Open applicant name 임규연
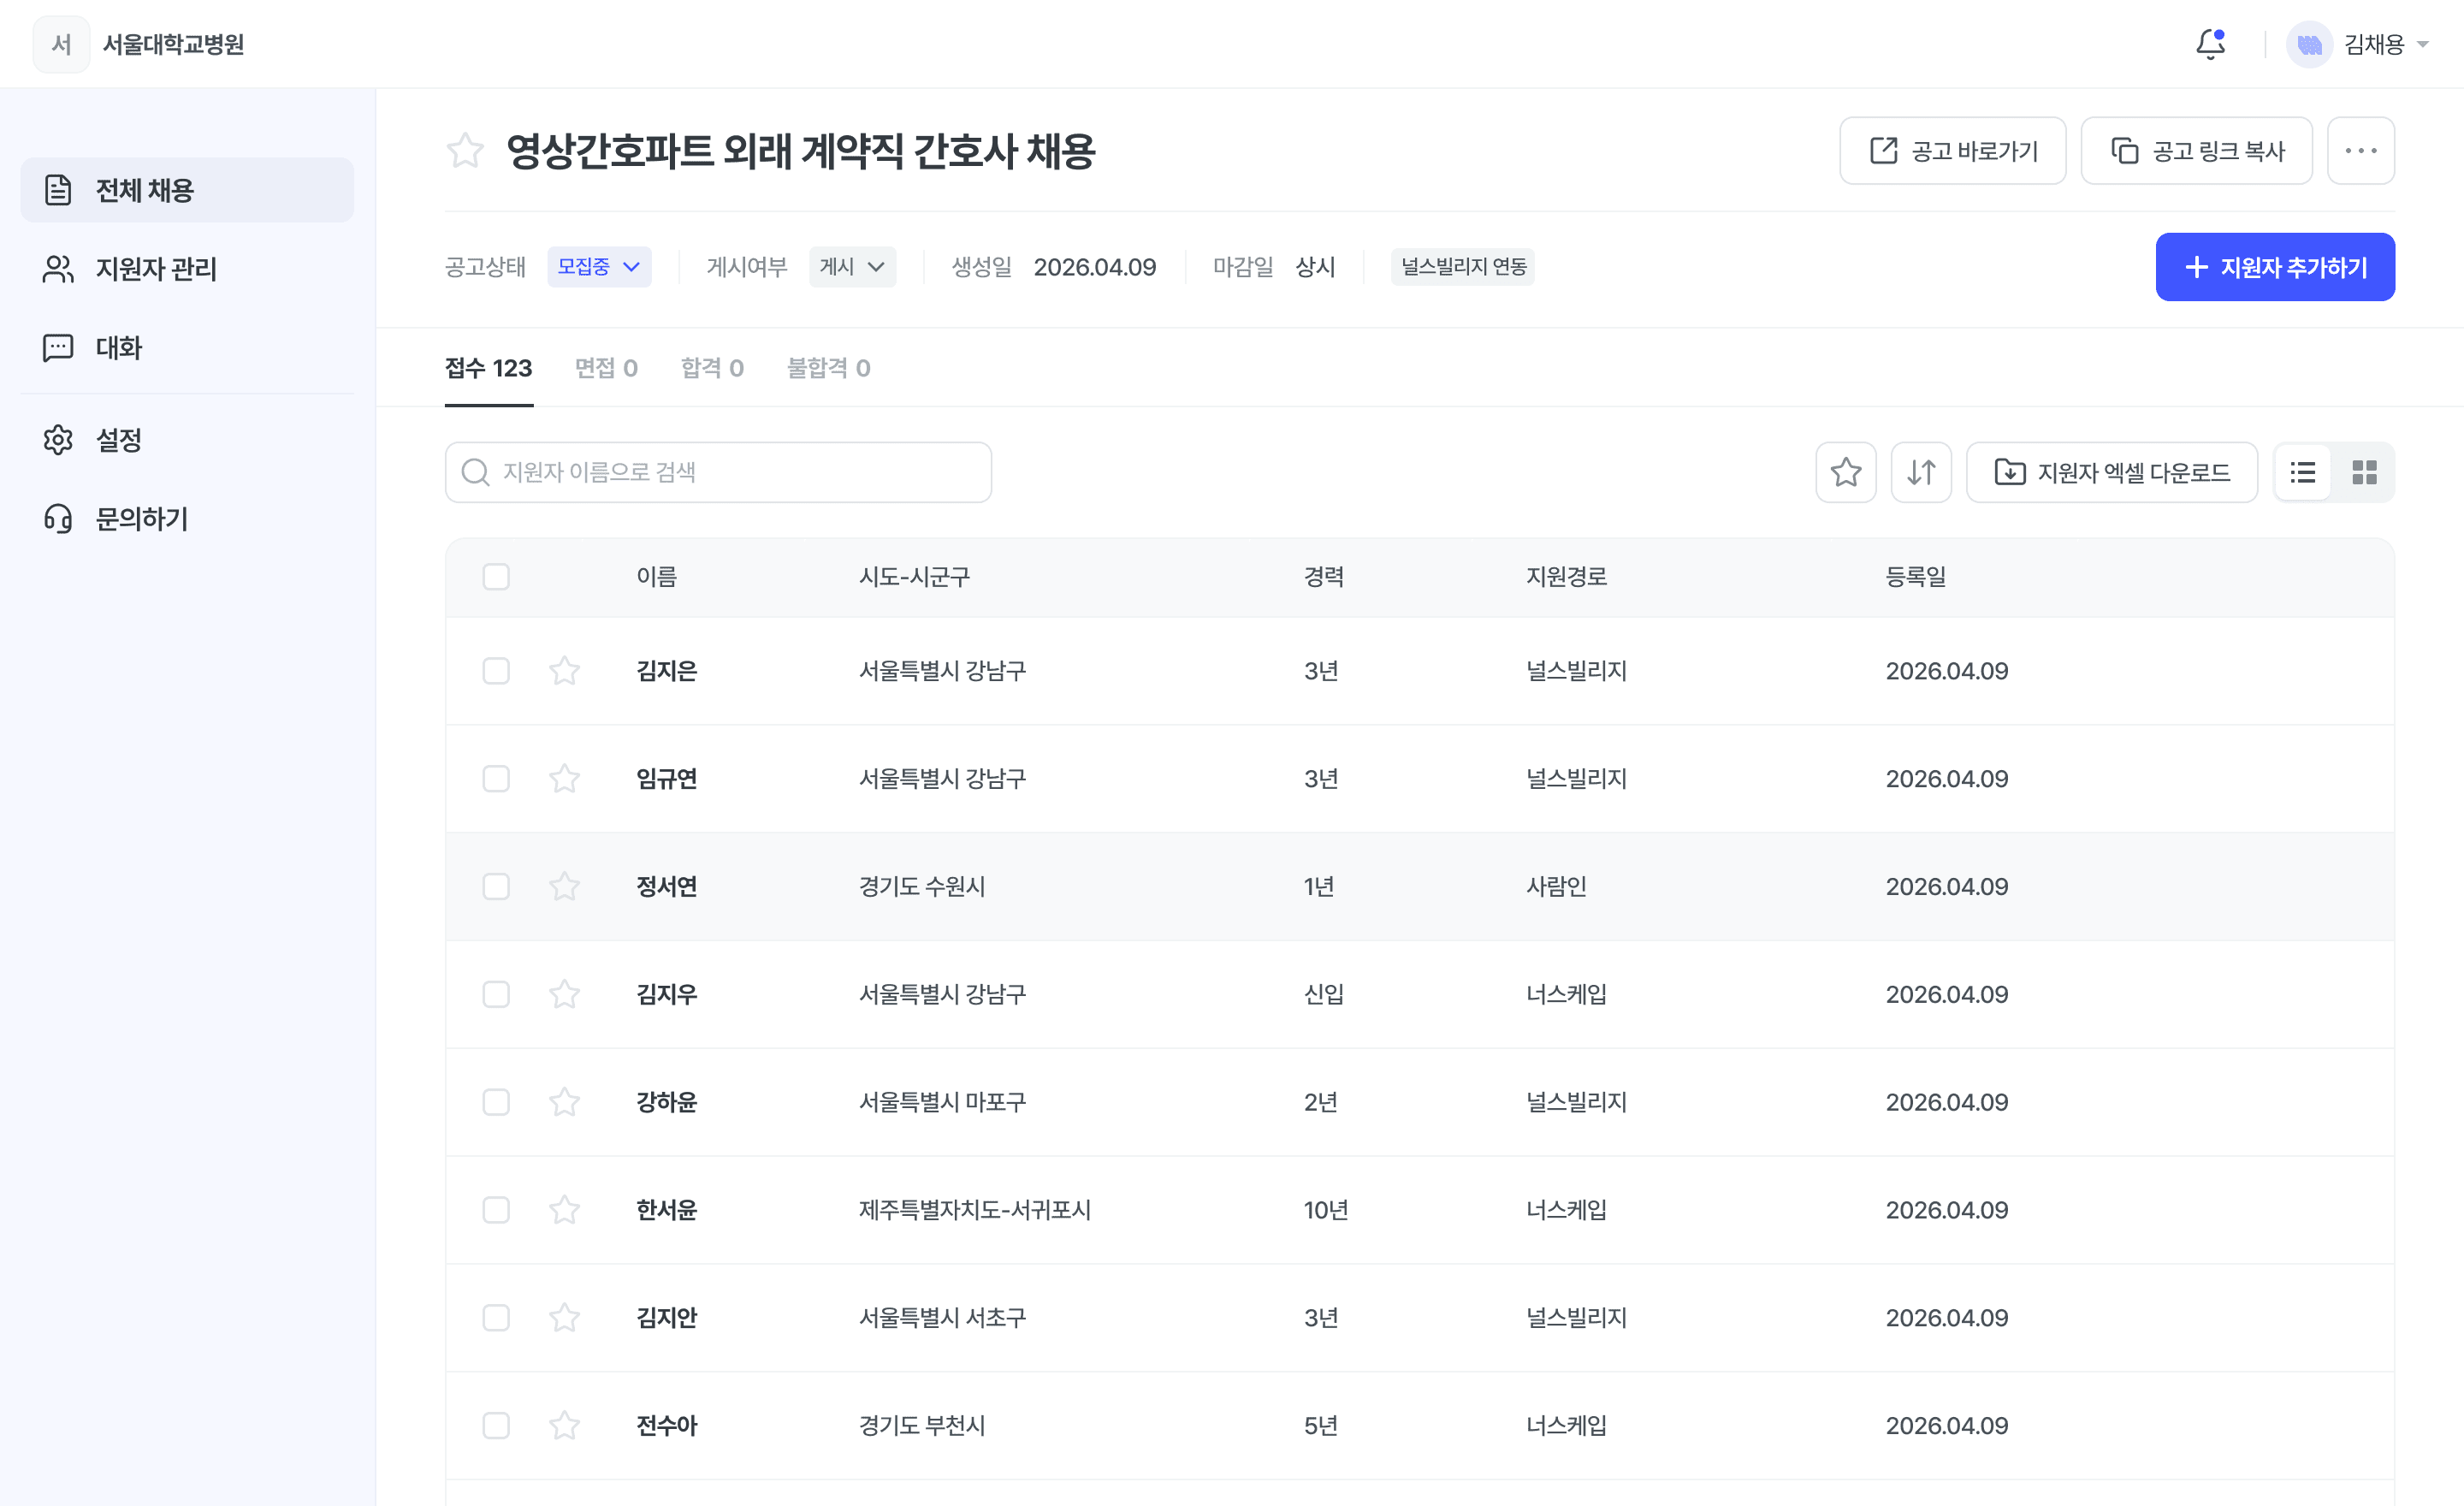Viewport: 2464px width, 1506px height. pyautogui.click(x=667, y=779)
